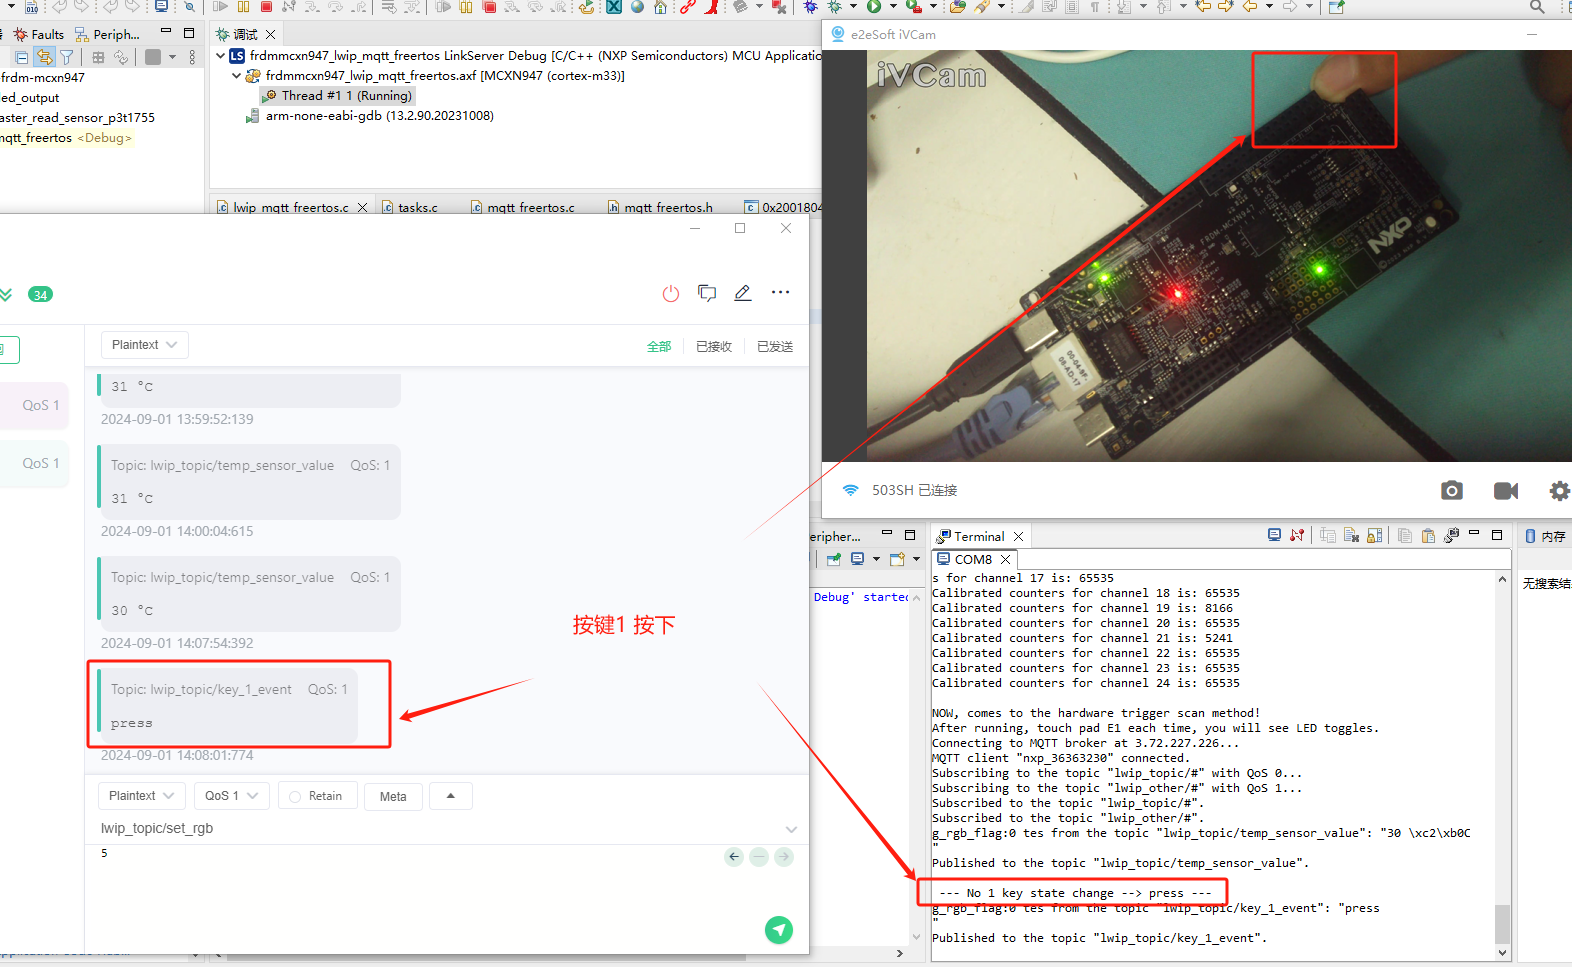1572x967 pixels.
Task: Click the edit pencil icon in MQTTX
Action: tap(743, 293)
